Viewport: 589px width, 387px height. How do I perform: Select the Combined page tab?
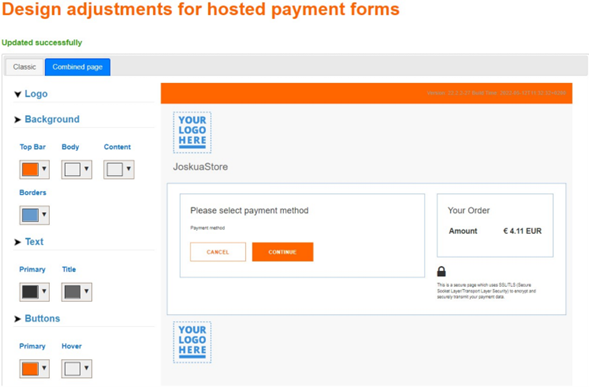click(77, 67)
